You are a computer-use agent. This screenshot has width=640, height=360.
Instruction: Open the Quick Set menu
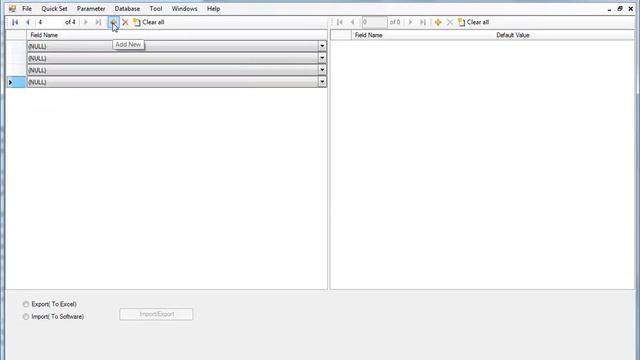[54, 9]
